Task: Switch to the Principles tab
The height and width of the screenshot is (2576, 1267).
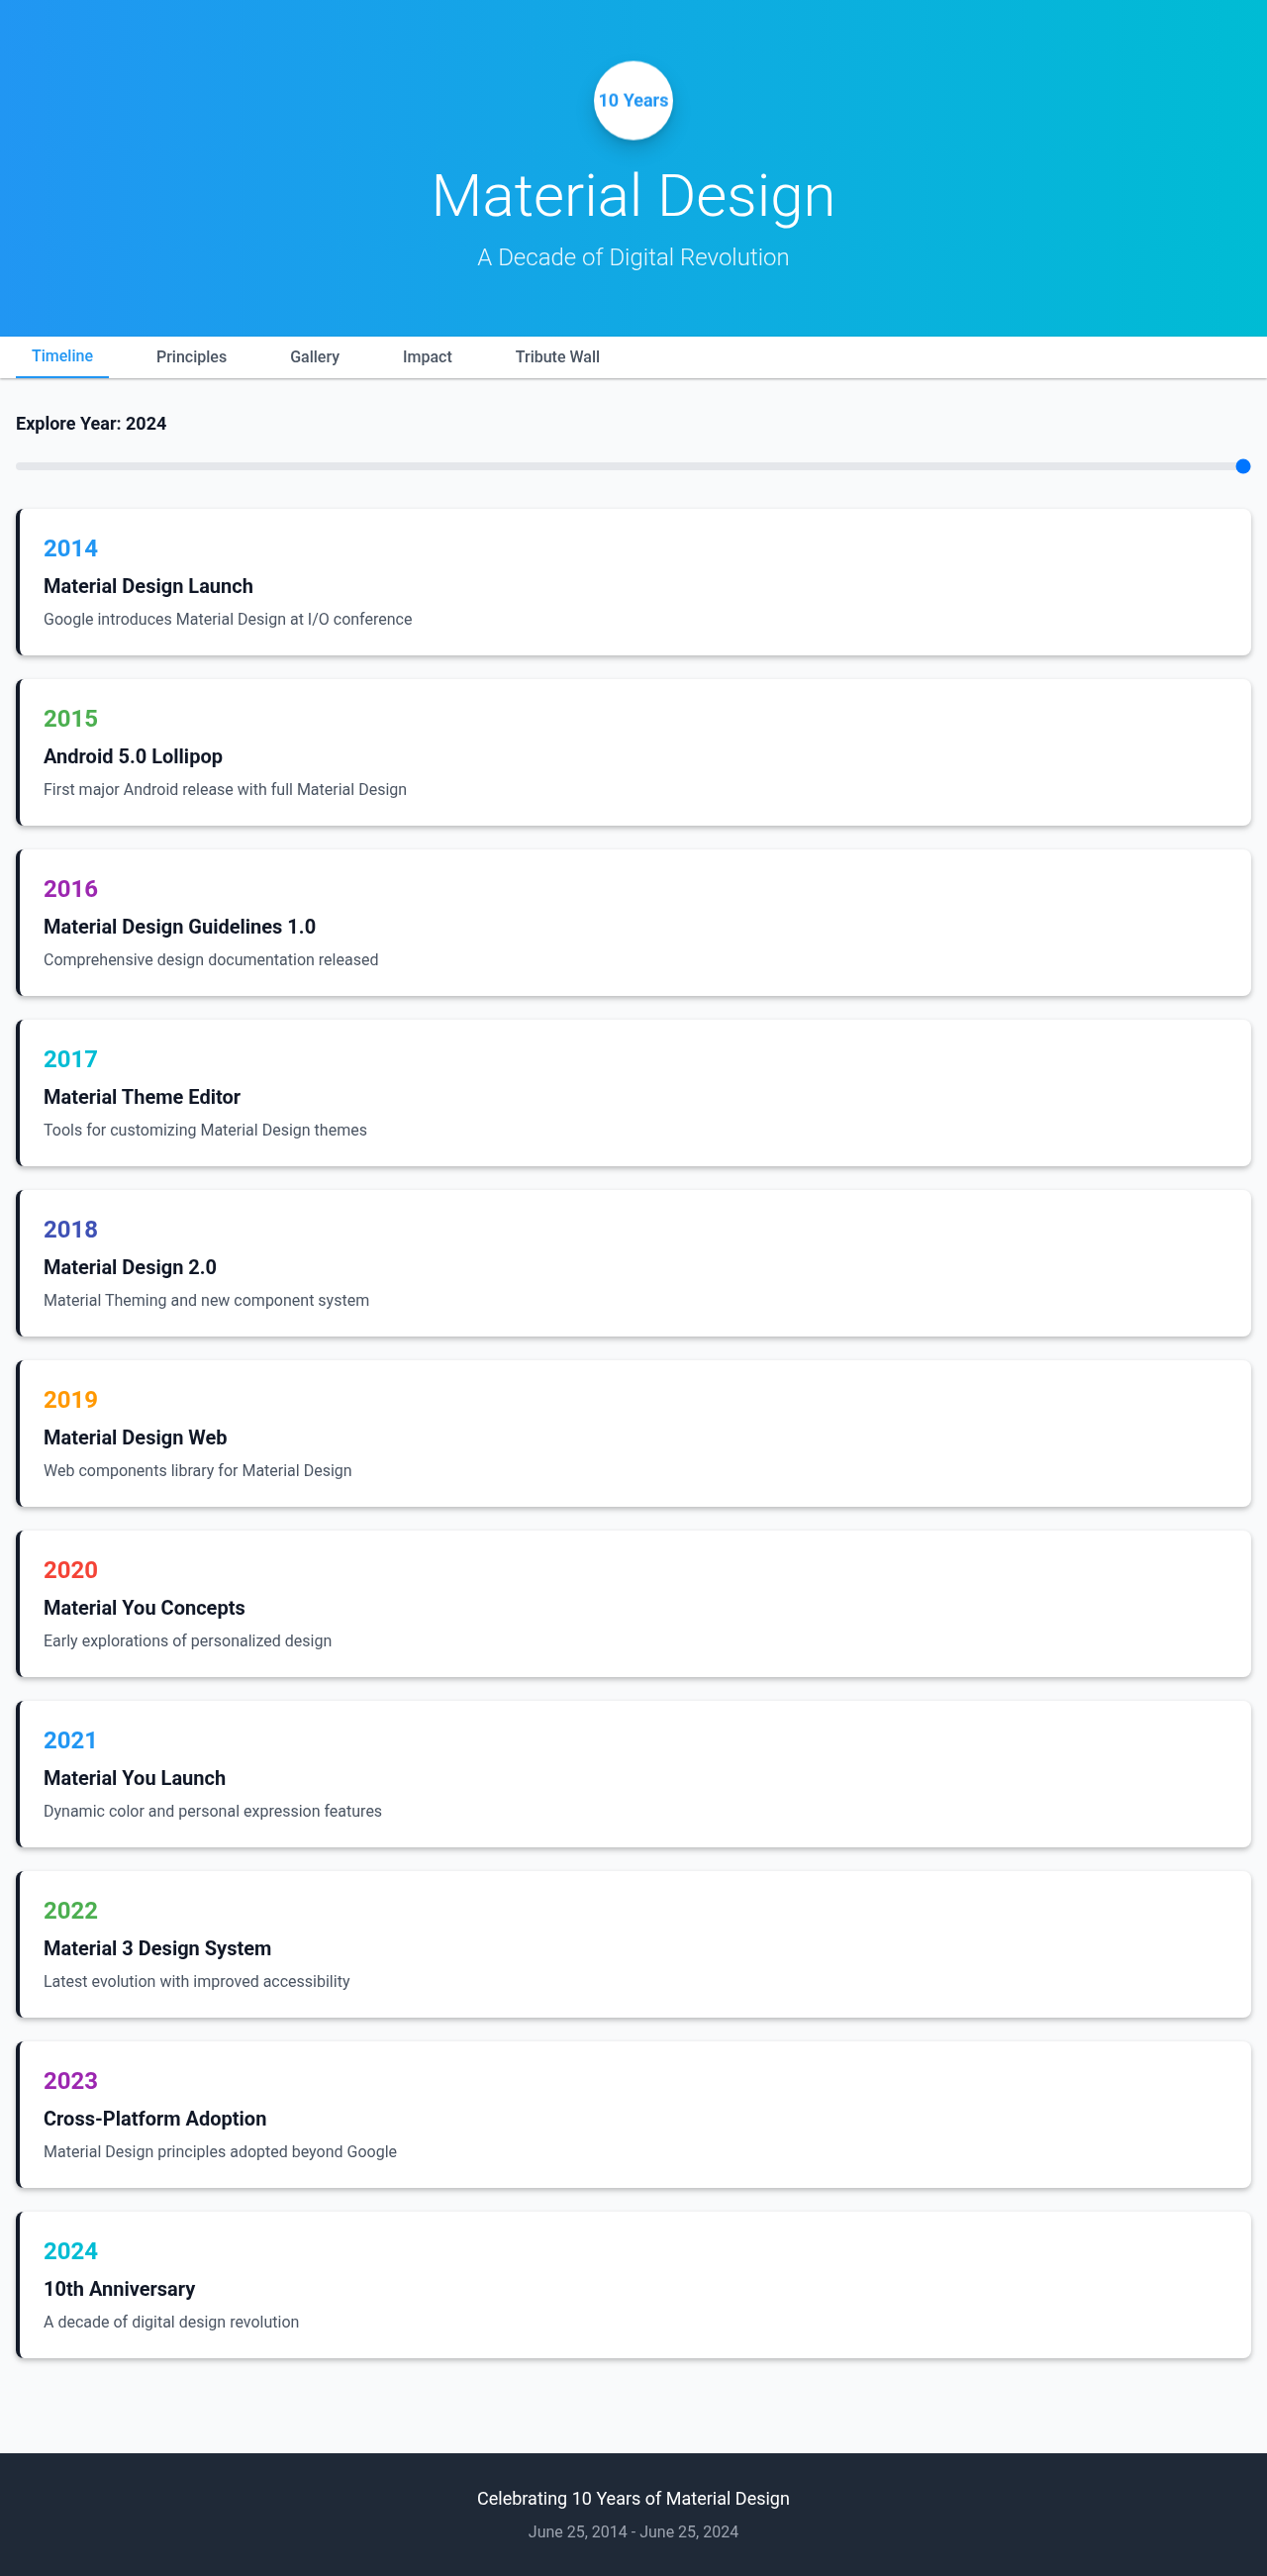Action: point(191,357)
